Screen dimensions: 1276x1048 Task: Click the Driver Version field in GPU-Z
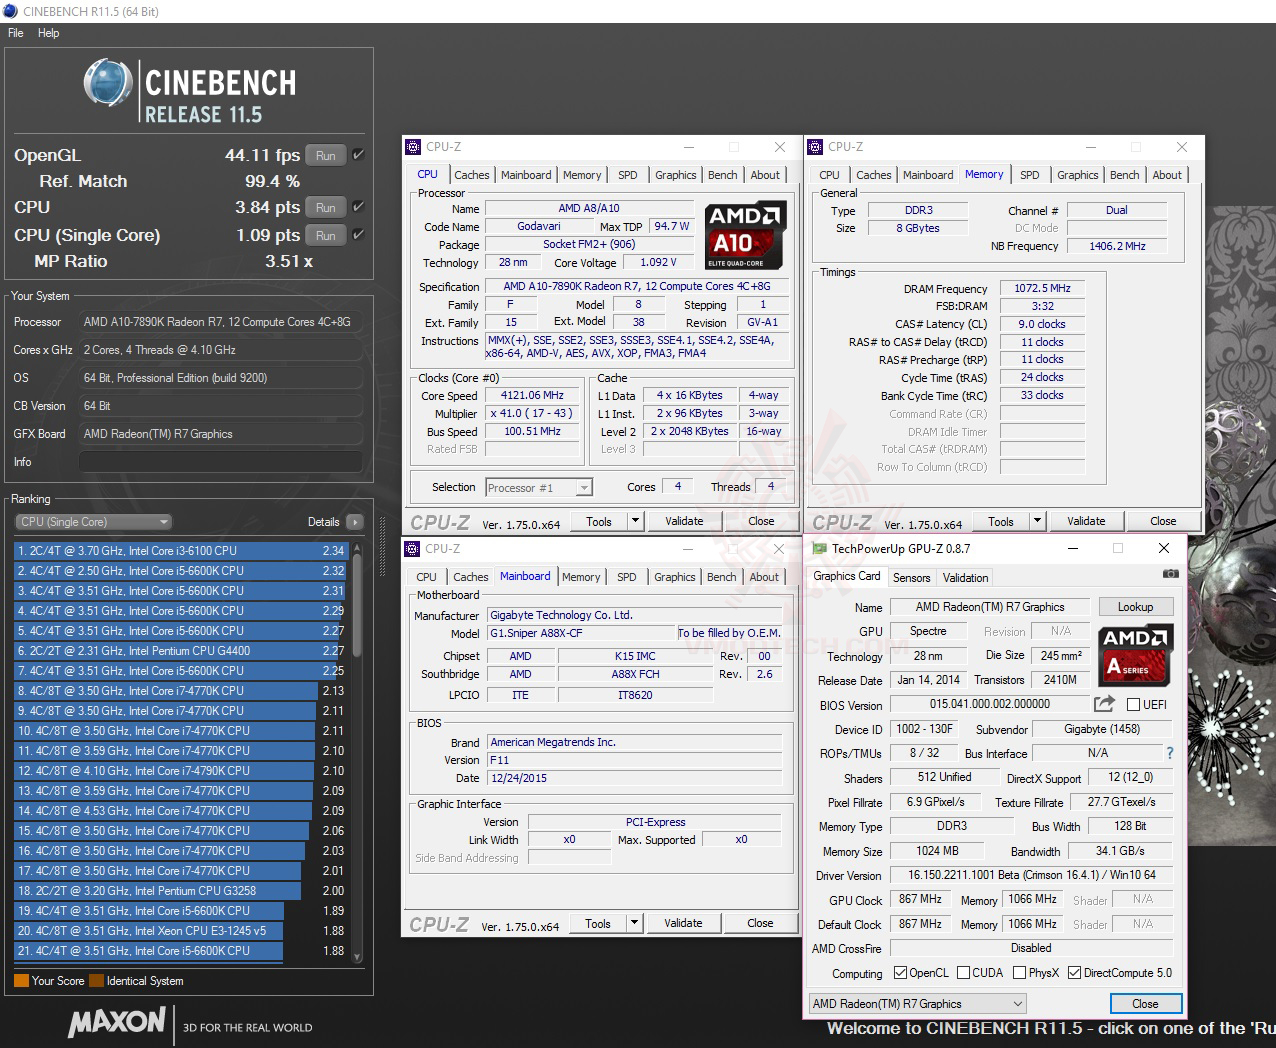(x=1031, y=875)
